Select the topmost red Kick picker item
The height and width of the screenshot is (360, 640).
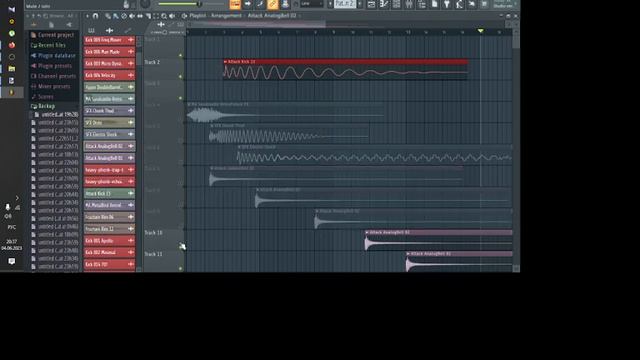[x=109, y=40]
